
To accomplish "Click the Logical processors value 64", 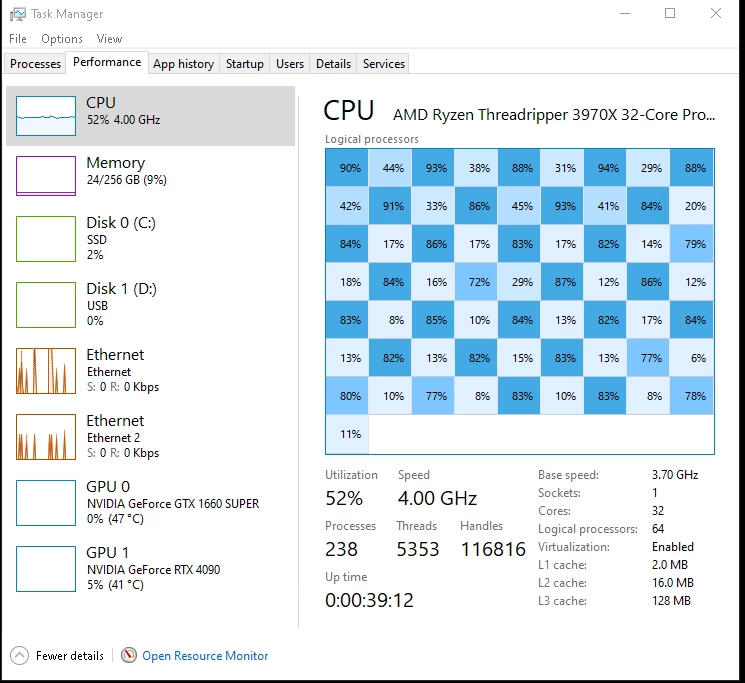I will coord(658,529).
